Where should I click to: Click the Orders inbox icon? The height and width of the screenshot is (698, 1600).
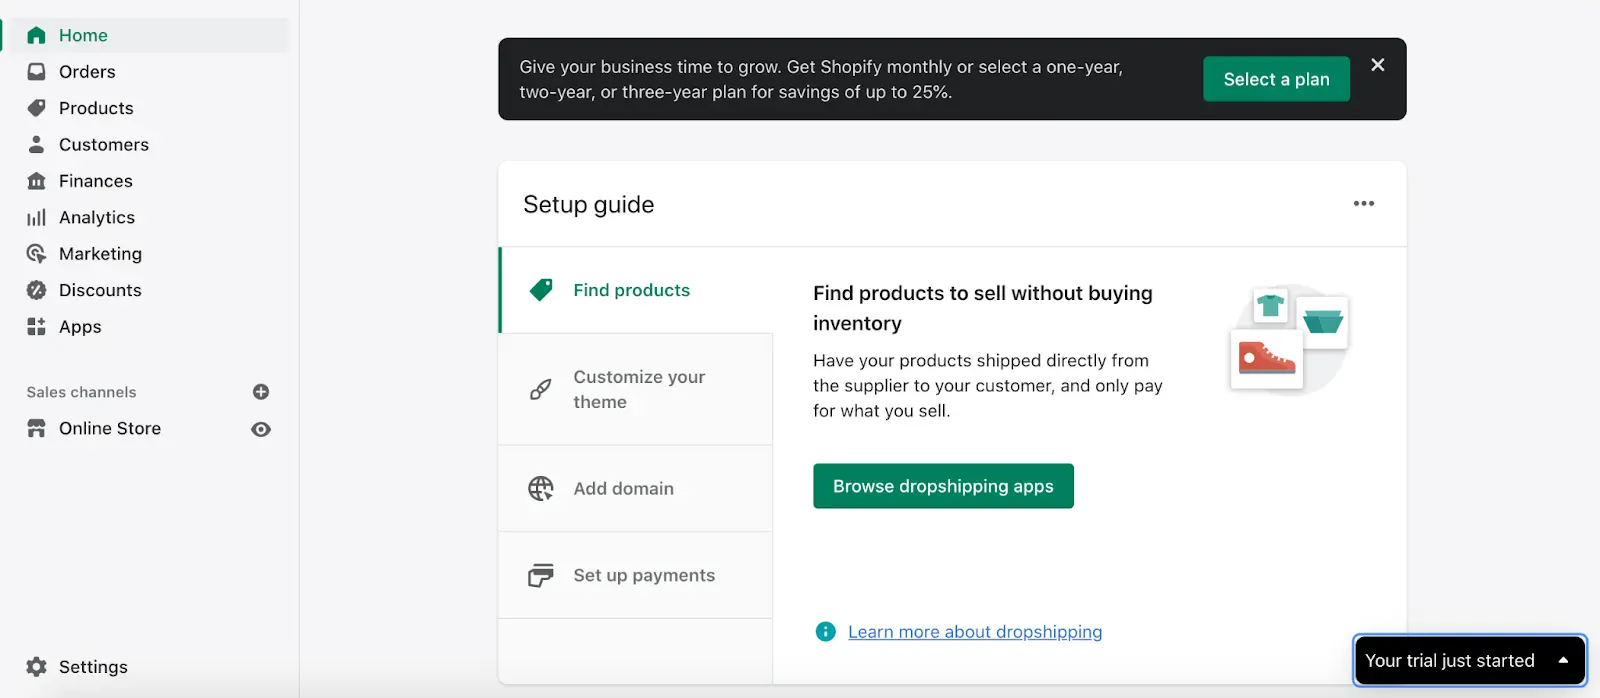tap(36, 72)
